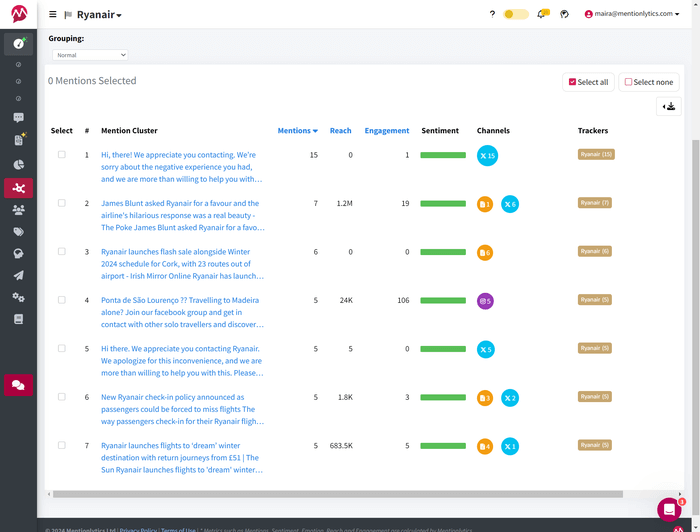
Task: Sort by the Engagement column header
Action: [x=387, y=130]
